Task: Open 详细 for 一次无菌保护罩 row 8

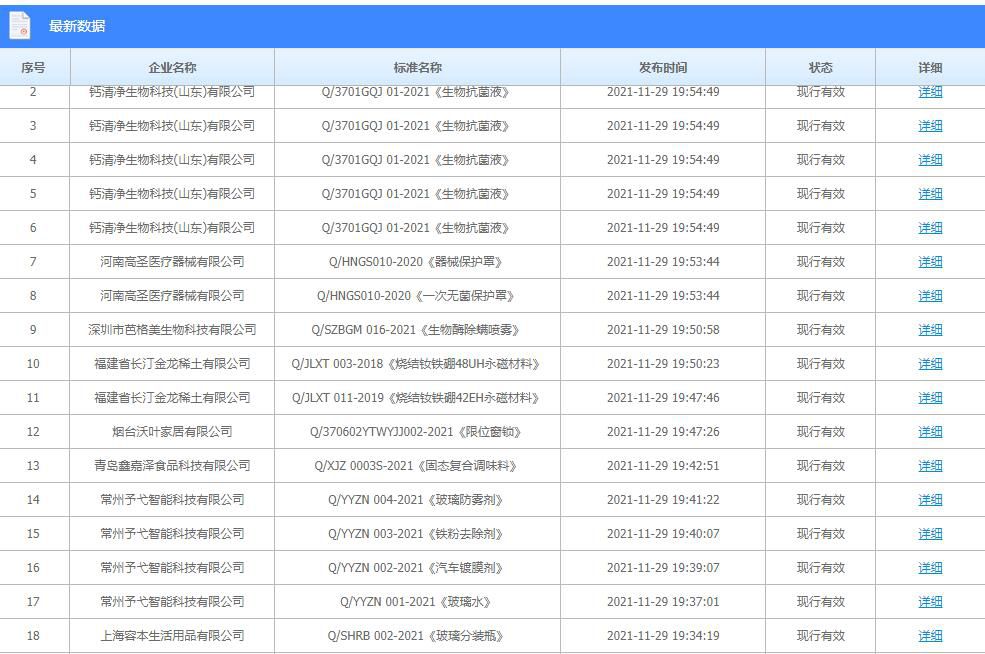Action: coord(929,296)
